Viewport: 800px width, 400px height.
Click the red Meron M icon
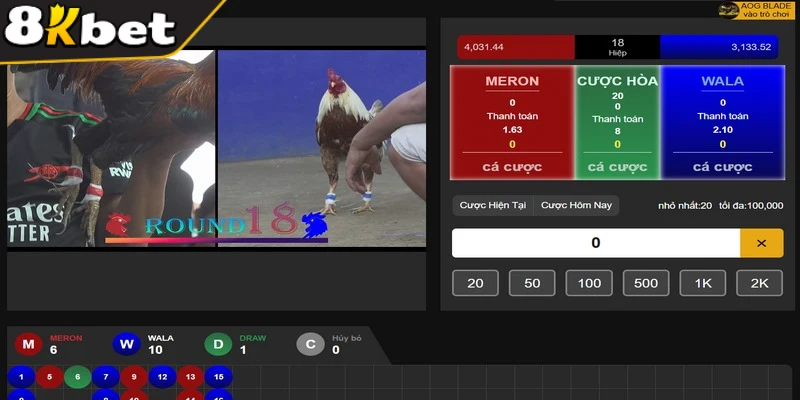click(x=28, y=345)
